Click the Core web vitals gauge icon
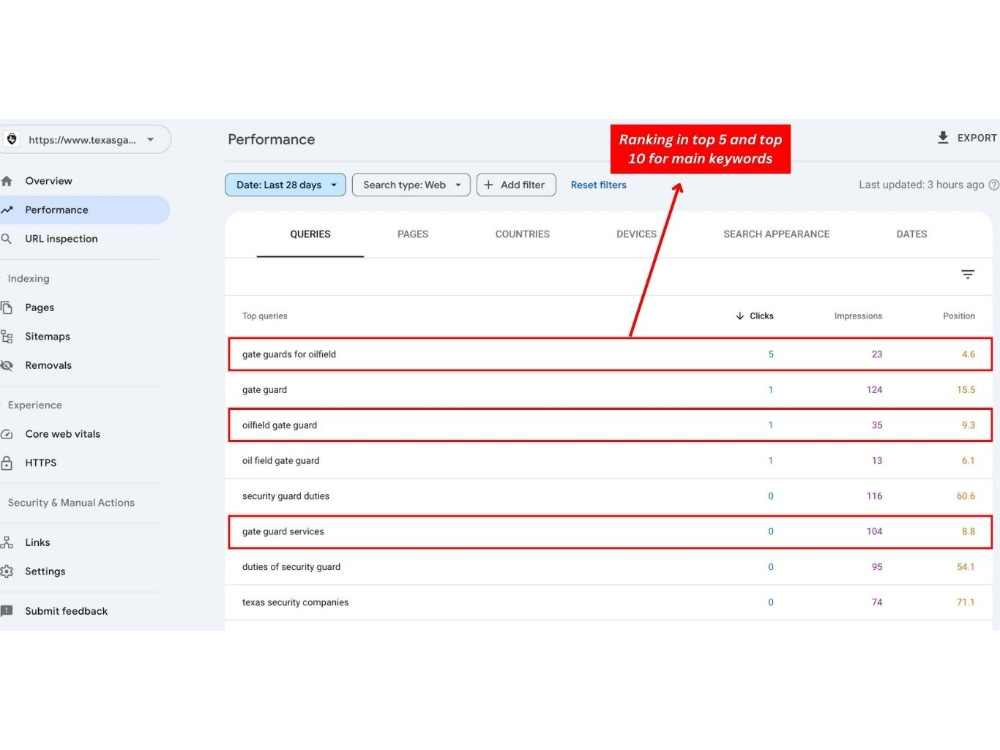 click(7, 434)
